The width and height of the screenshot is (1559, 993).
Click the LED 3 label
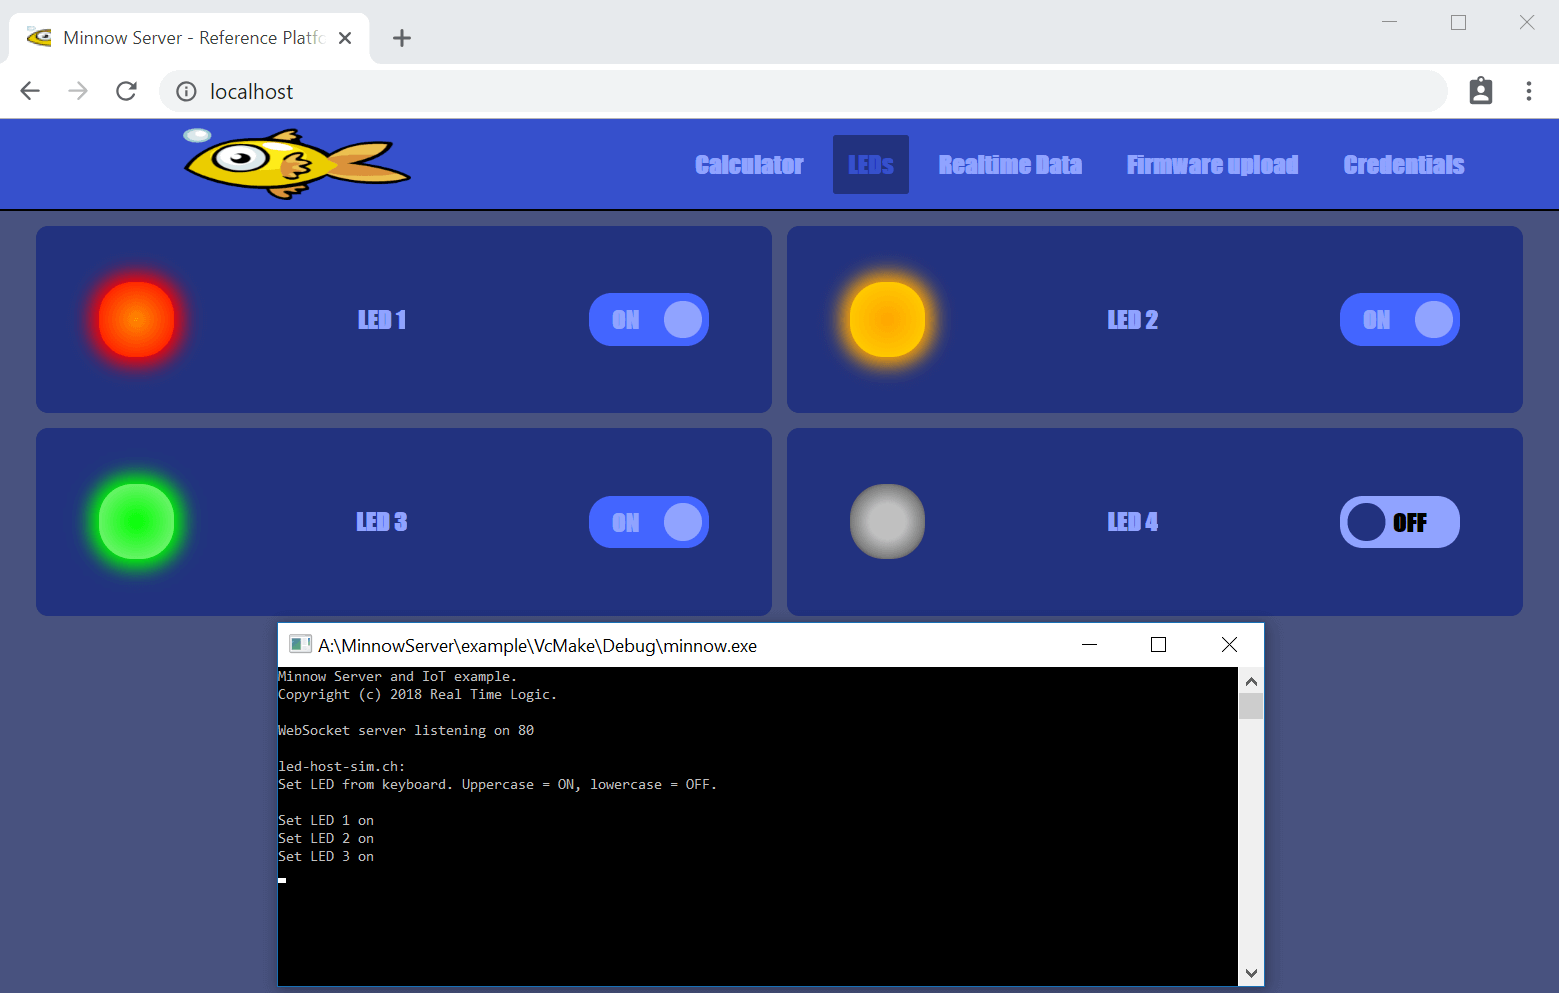point(382,522)
